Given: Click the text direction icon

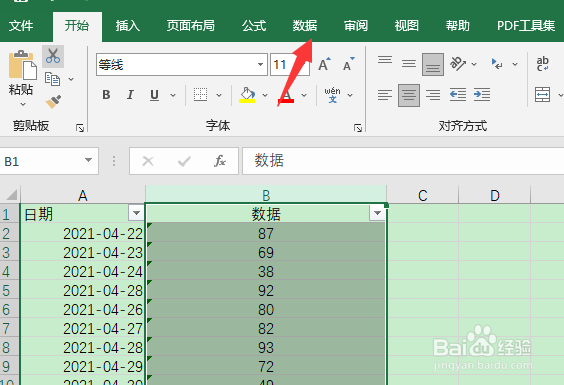Looking at the screenshot, I should click(498, 64).
